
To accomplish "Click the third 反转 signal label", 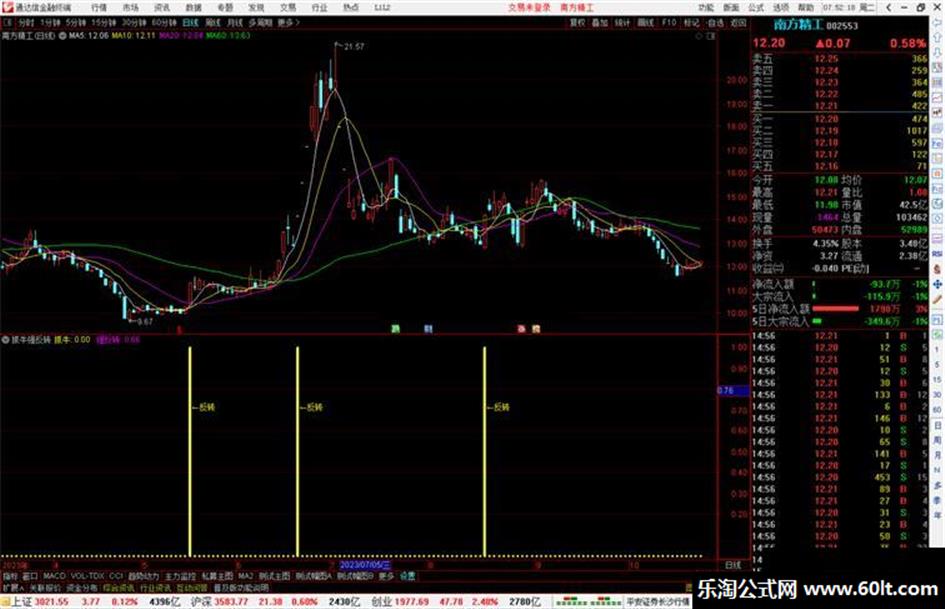I will [501, 408].
